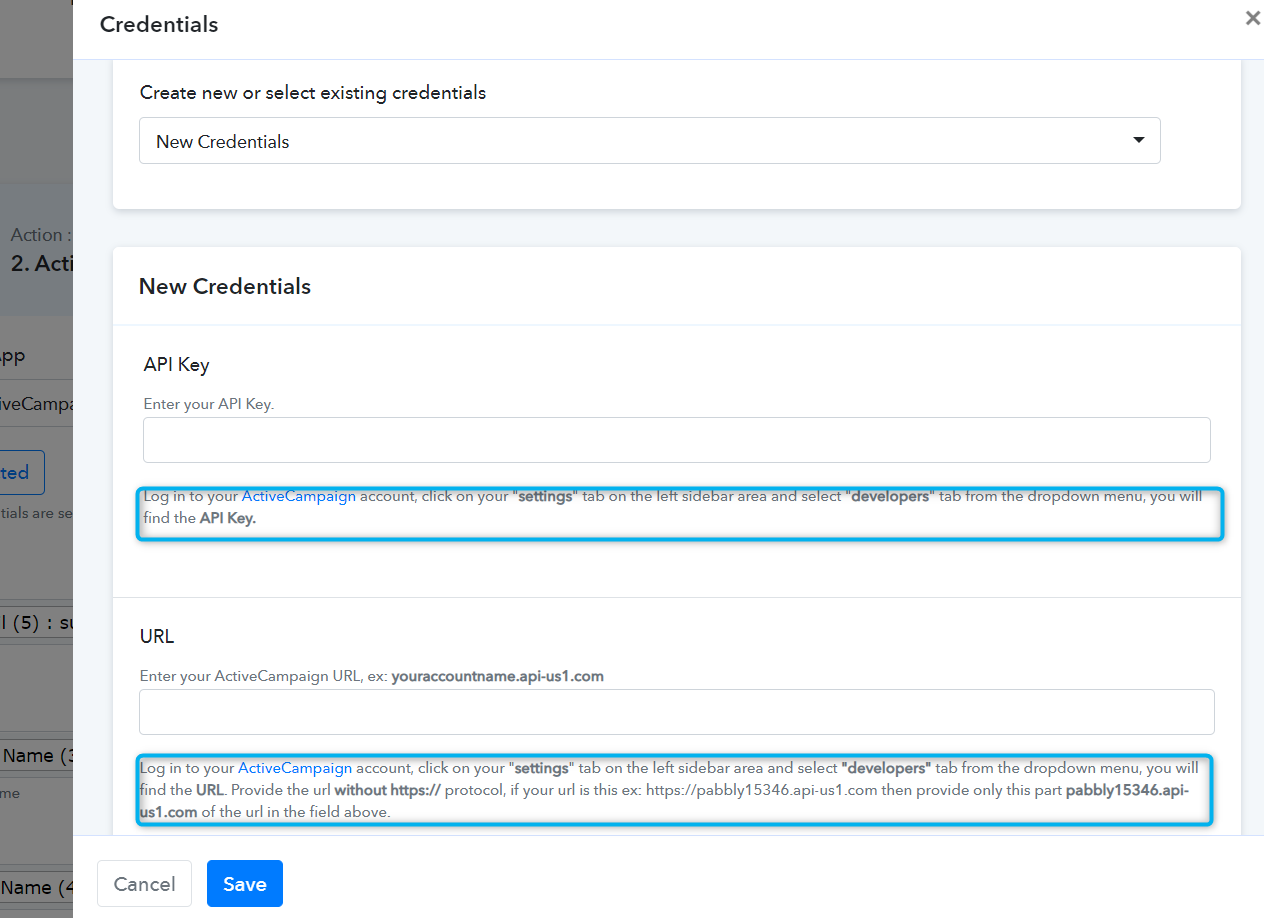Select the Action step 2 header in background
The width and height of the screenshot is (1264, 918).
pos(40,264)
